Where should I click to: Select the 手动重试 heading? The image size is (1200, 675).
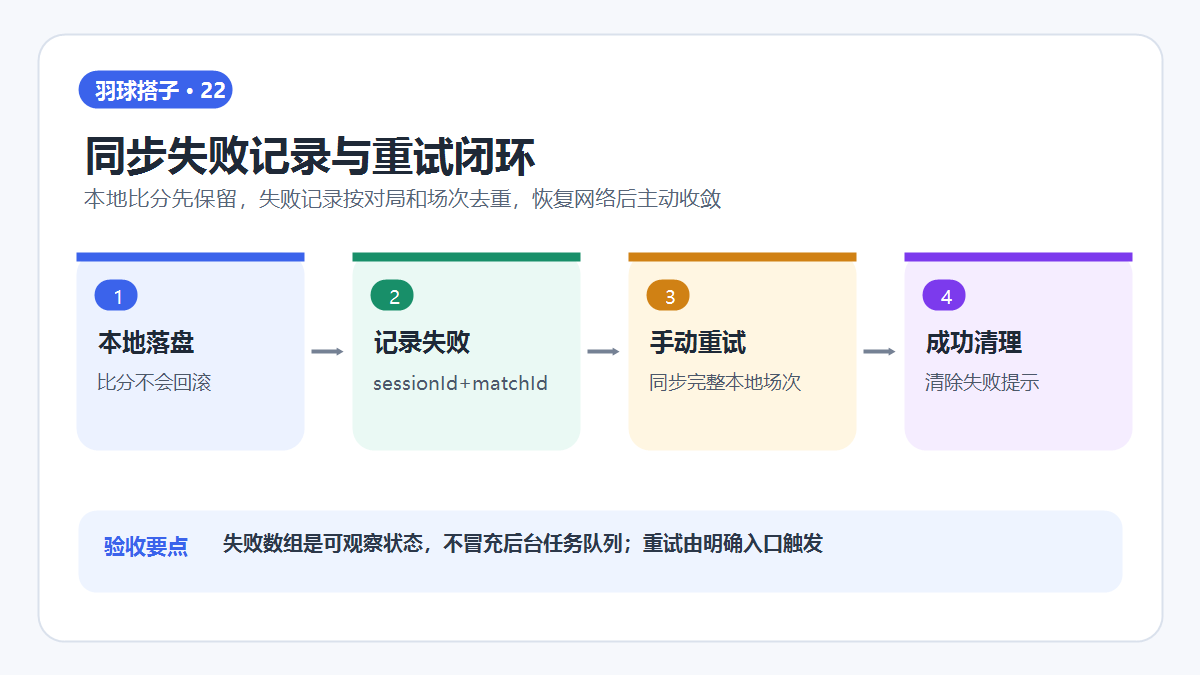click(x=698, y=343)
